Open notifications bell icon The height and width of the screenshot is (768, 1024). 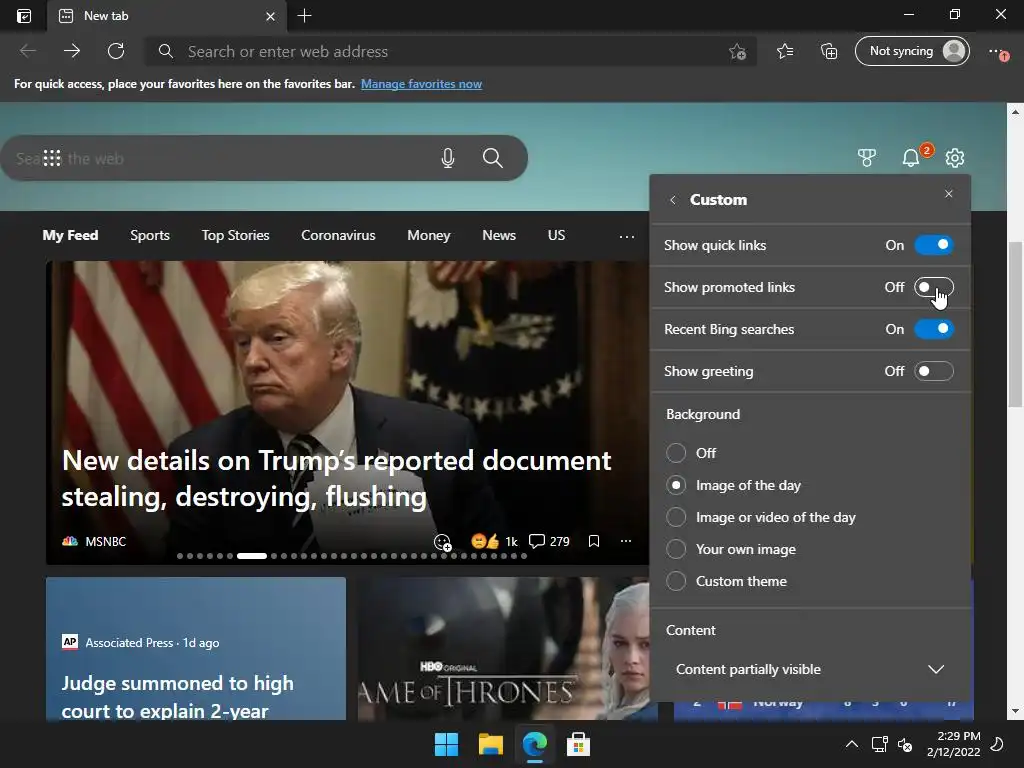coord(911,157)
